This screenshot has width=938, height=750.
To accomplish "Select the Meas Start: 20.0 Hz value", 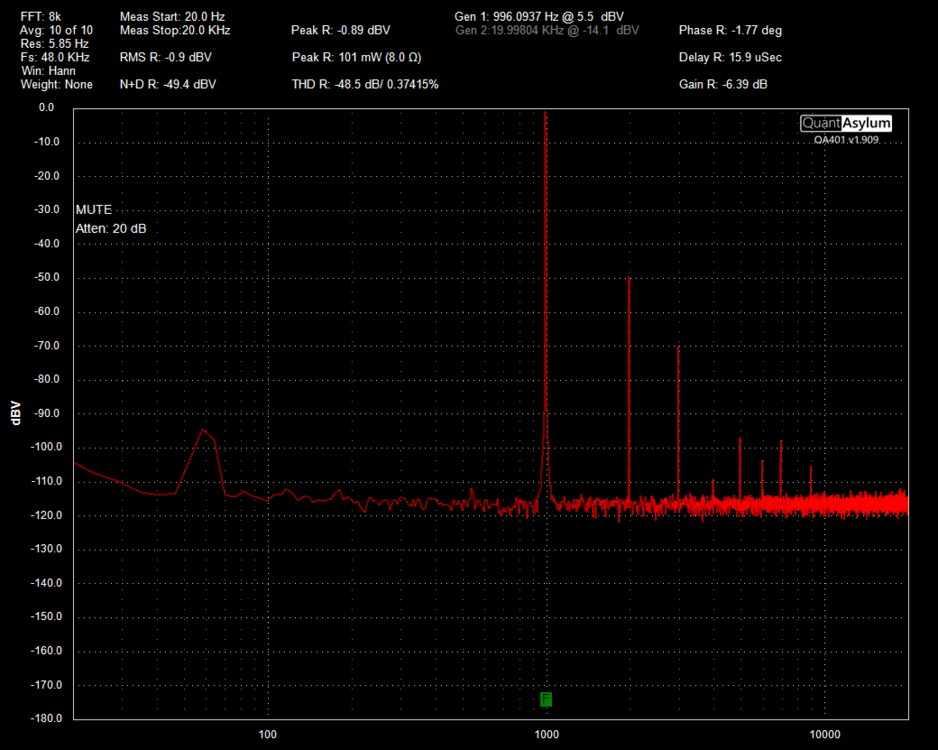I will point(172,17).
